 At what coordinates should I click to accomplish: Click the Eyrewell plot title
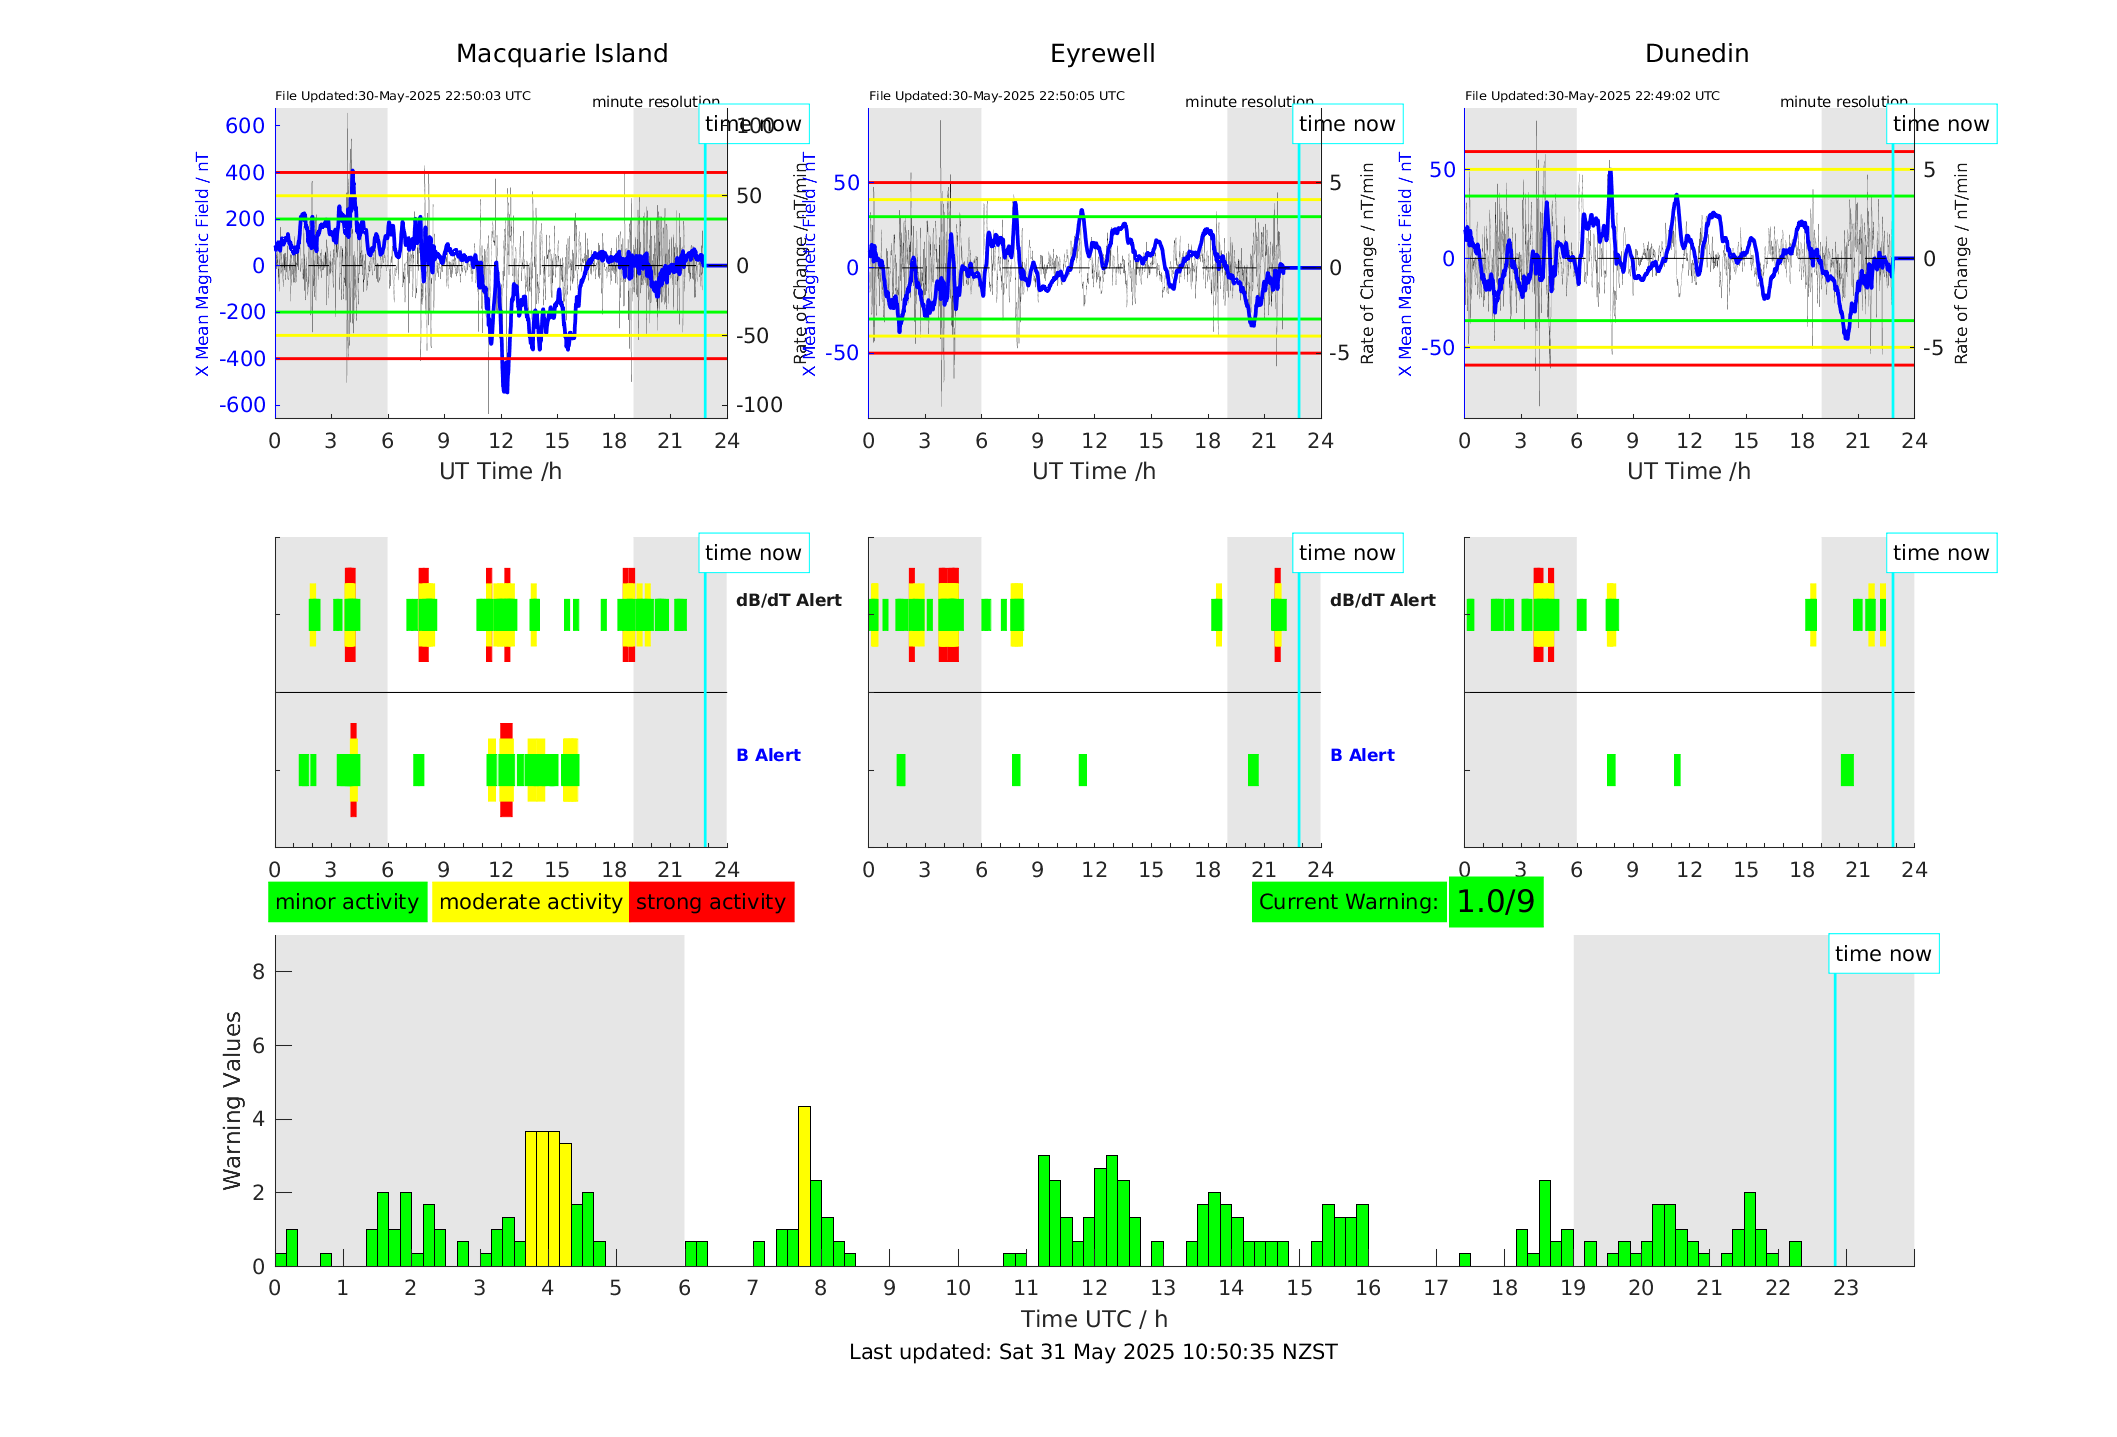pyautogui.click(x=1102, y=54)
